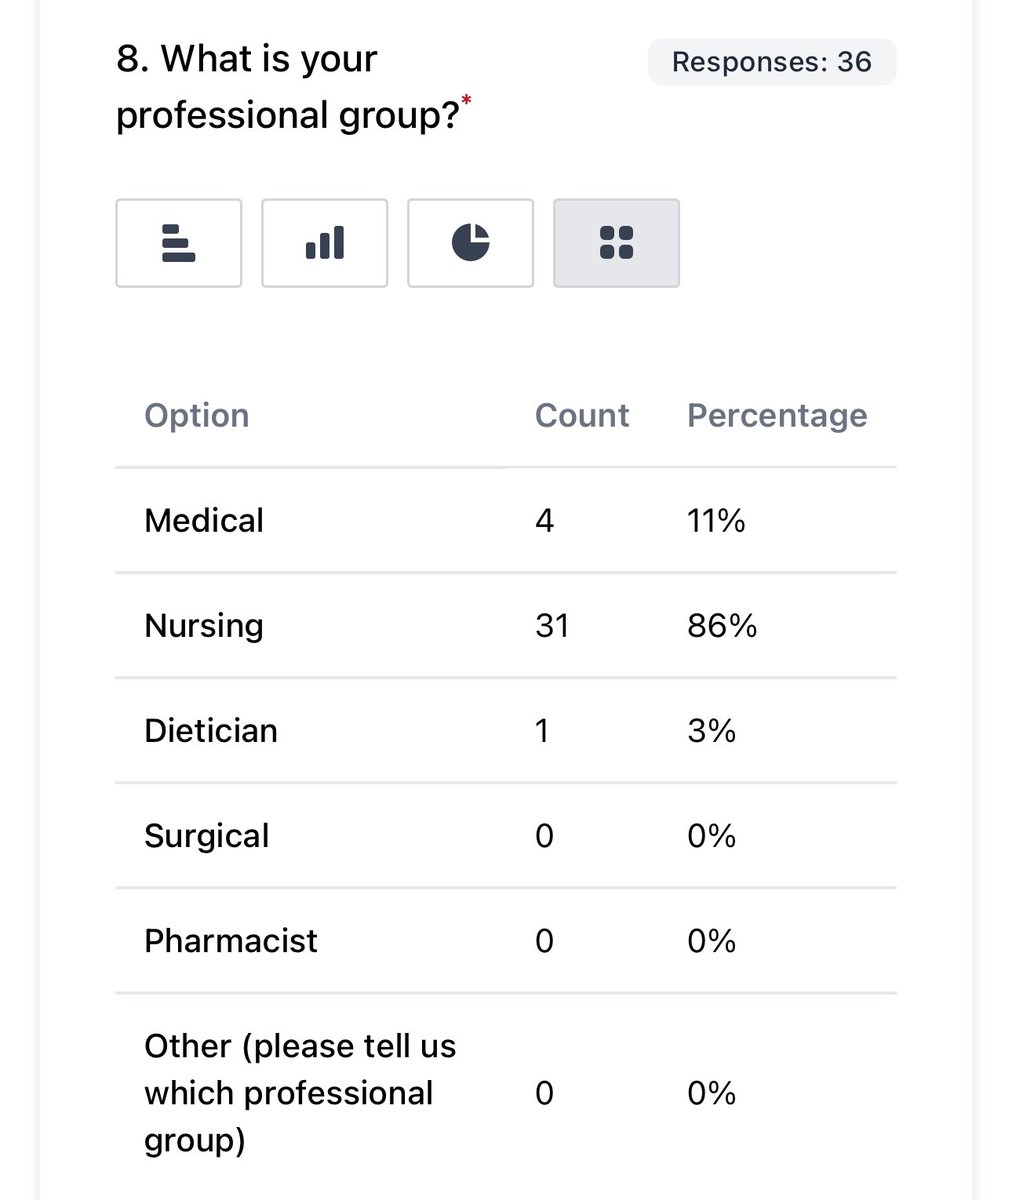Select the Nursing row label
The width and height of the screenshot is (1012, 1200).
204,625
